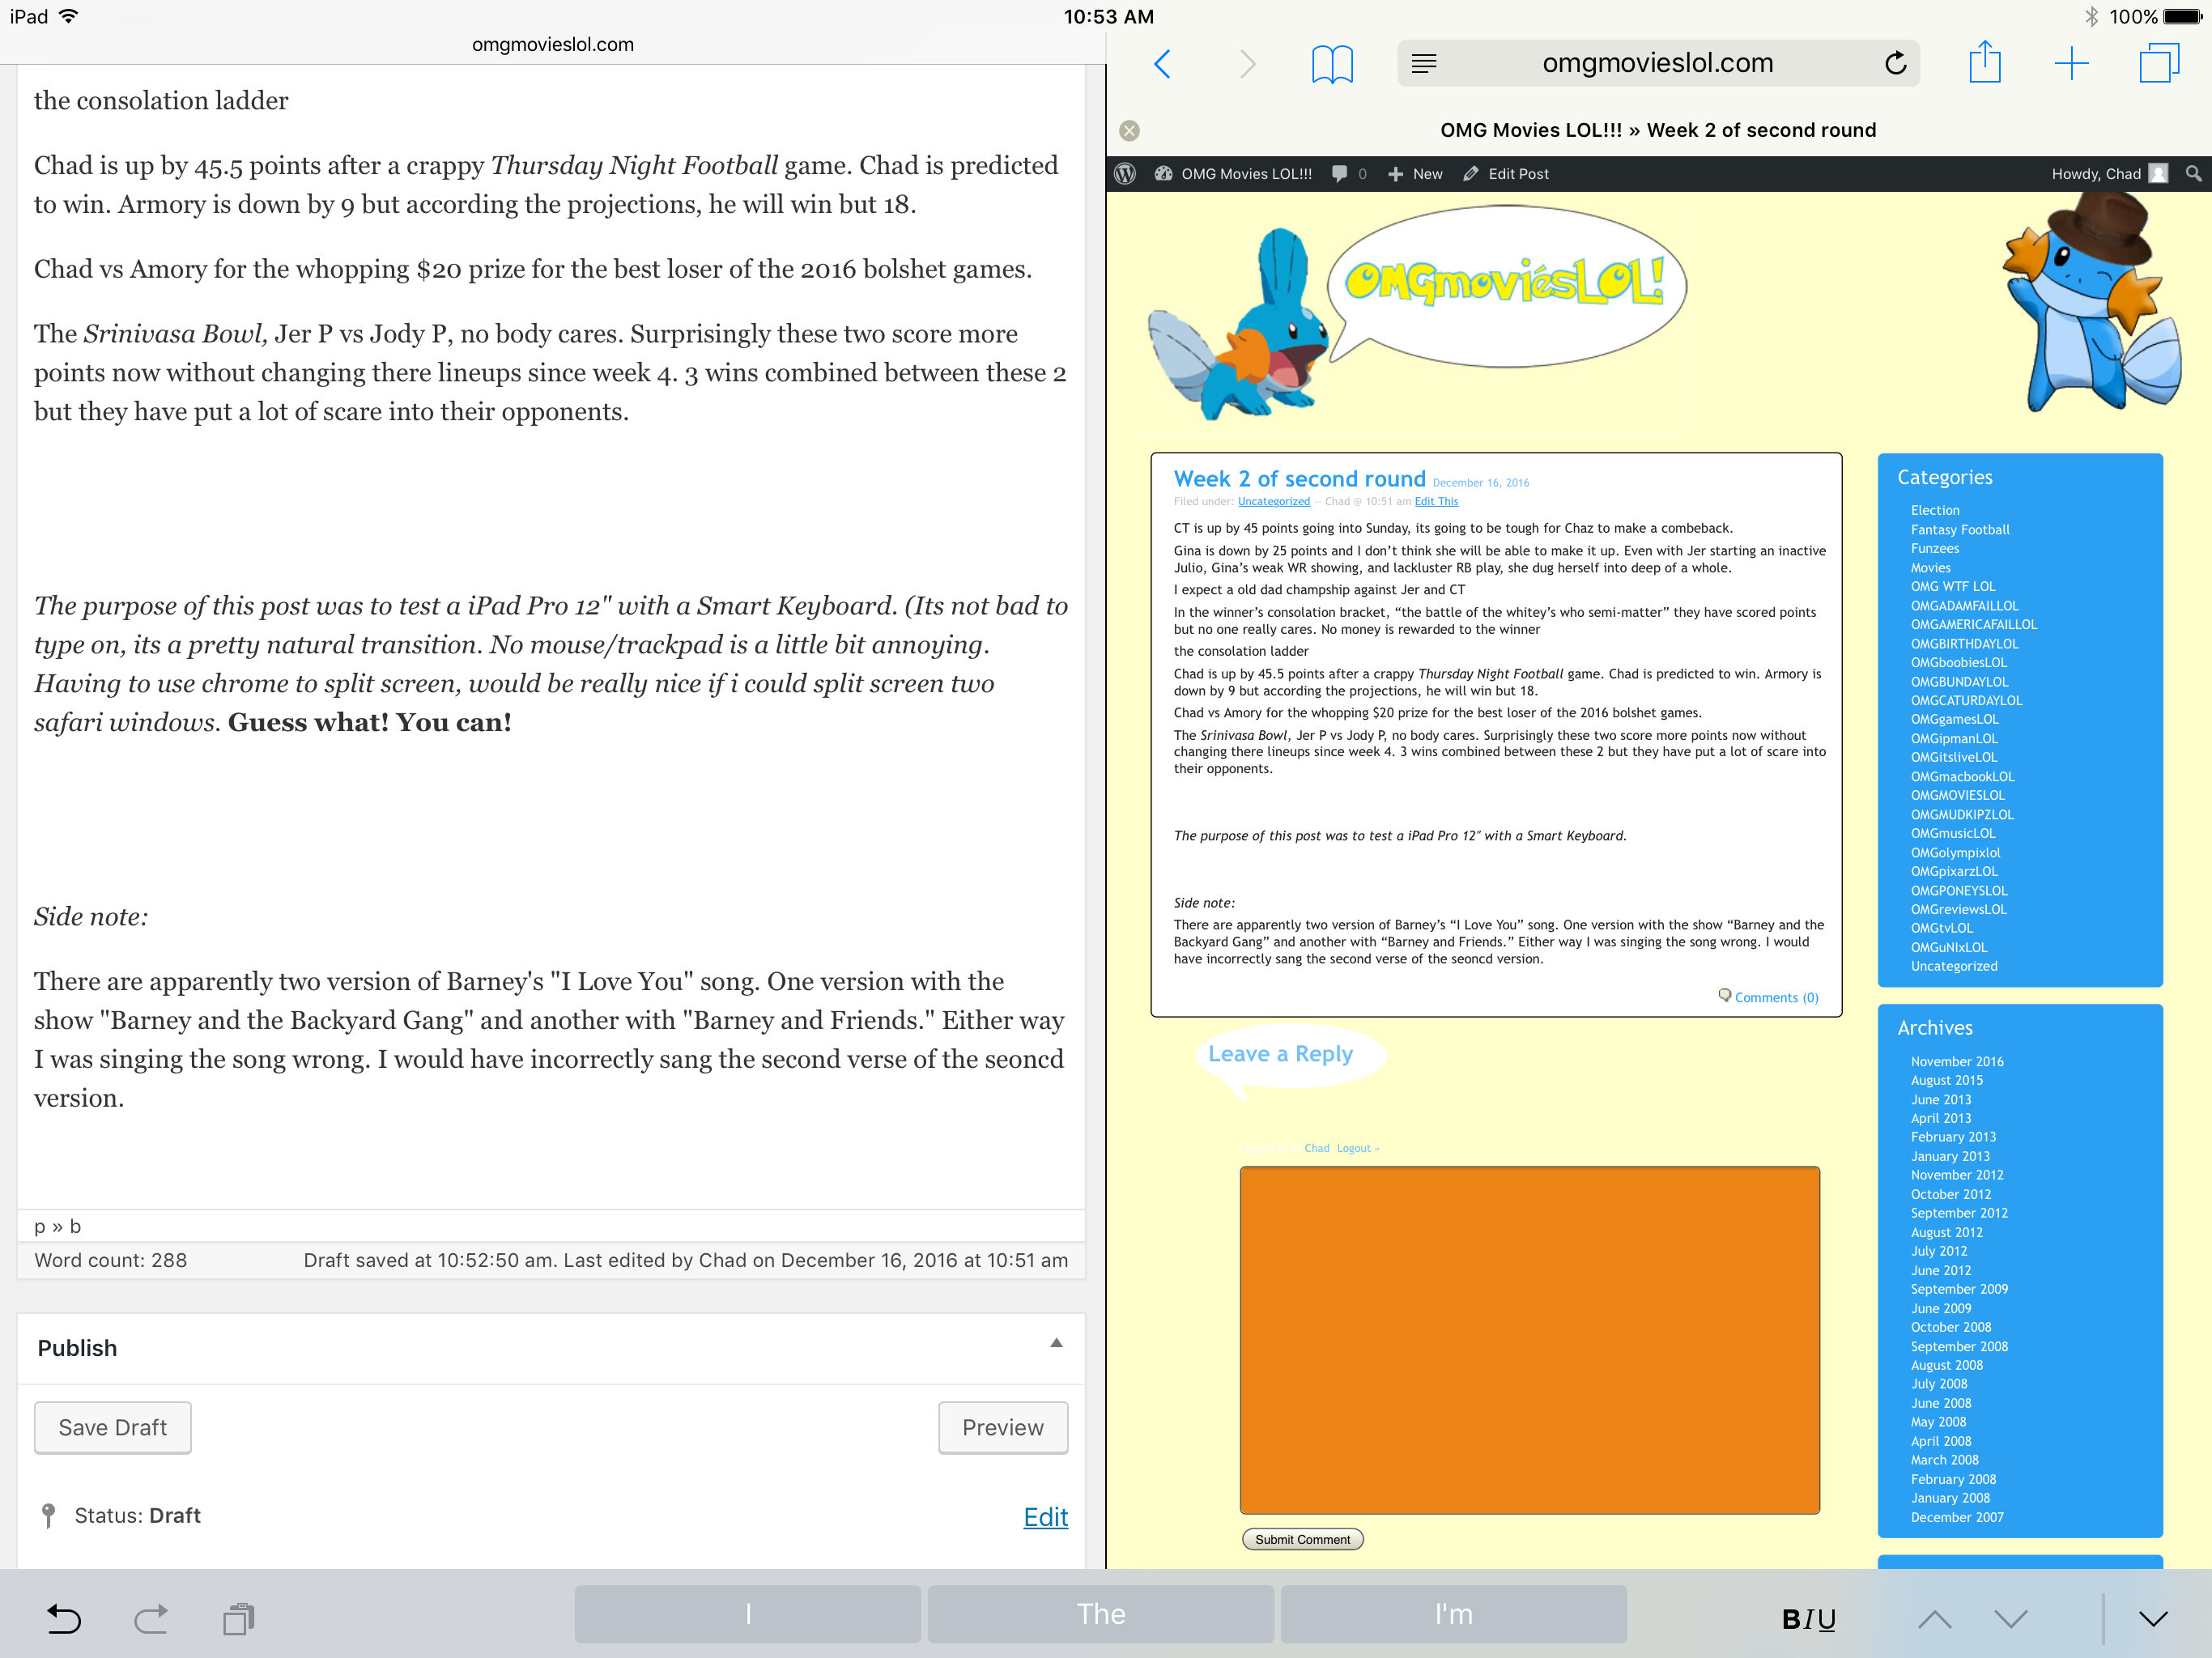Show all Safari tabs
2212x1658 pixels.
point(2159,64)
